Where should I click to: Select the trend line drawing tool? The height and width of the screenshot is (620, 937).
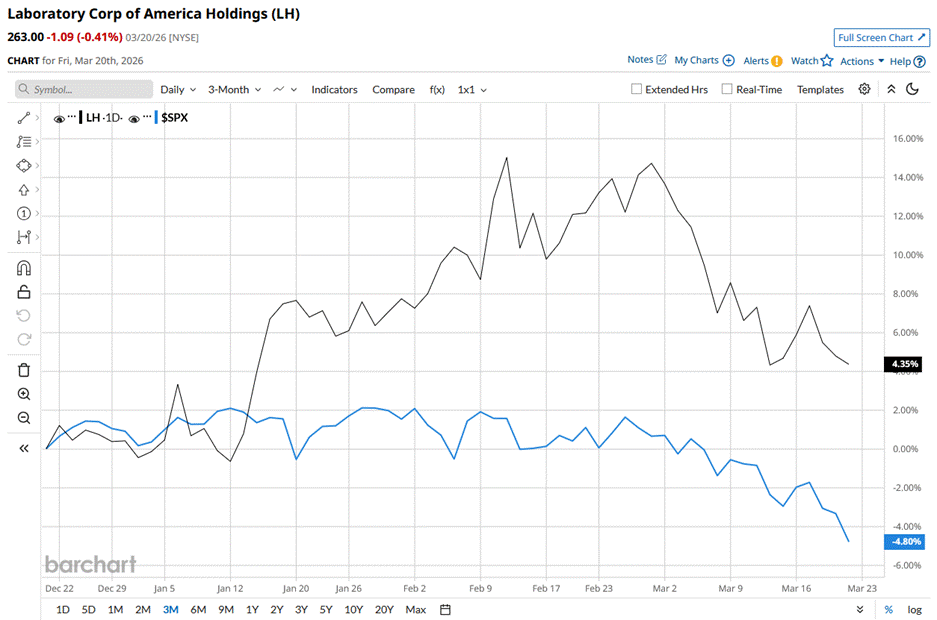[24, 118]
